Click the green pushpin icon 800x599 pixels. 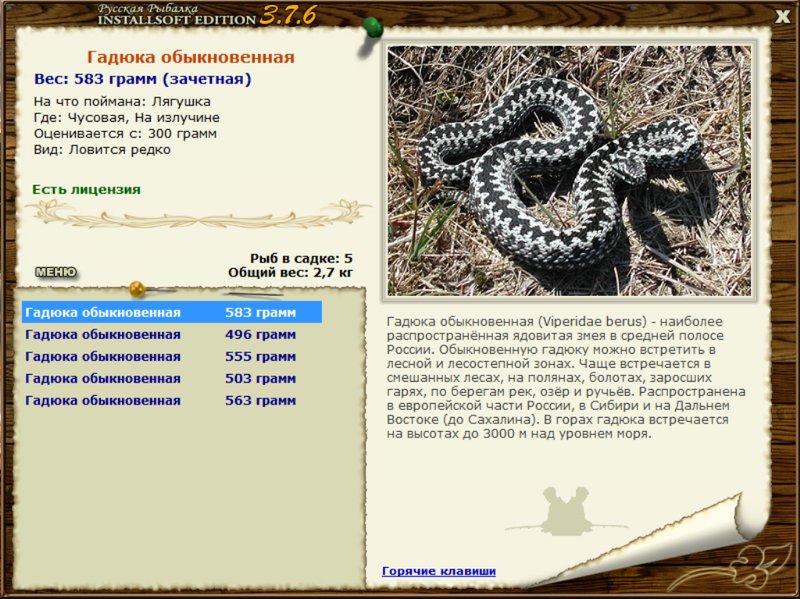point(372,27)
